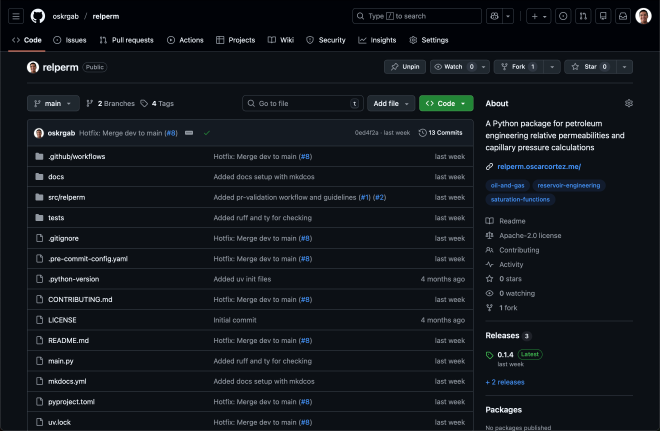Click the Type / to search box
This screenshot has height=431, width=660.
(417, 16)
